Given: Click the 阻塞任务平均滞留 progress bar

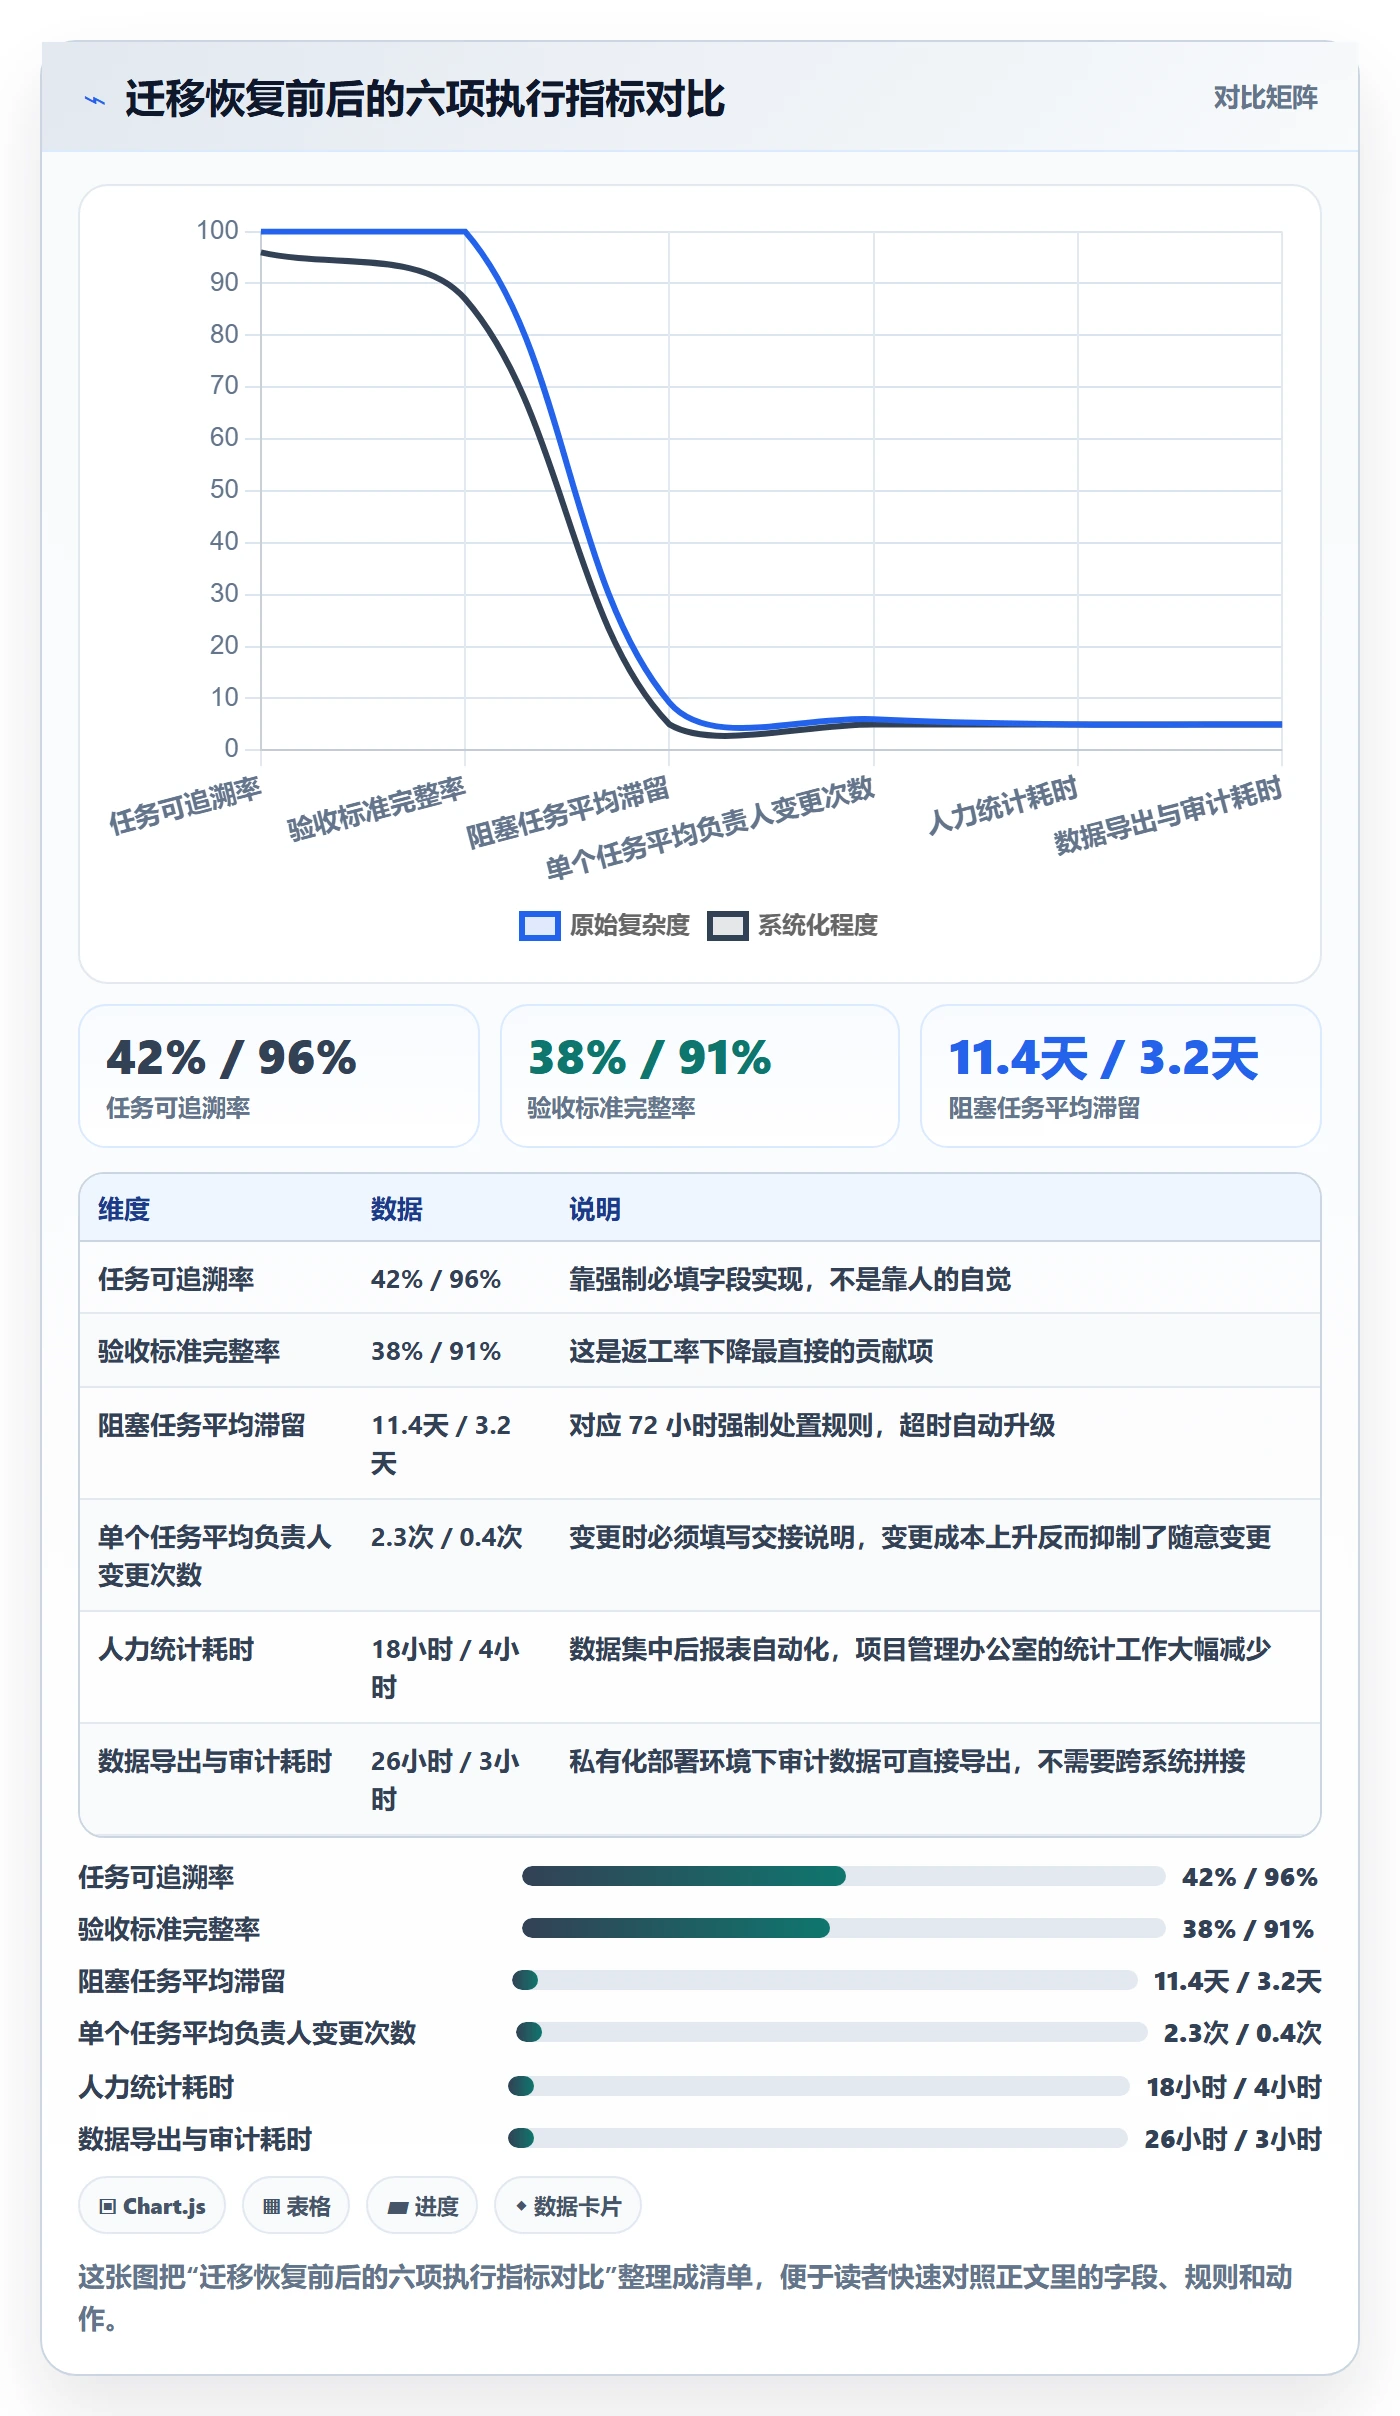Looking at the screenshot, I should 824,1980.
